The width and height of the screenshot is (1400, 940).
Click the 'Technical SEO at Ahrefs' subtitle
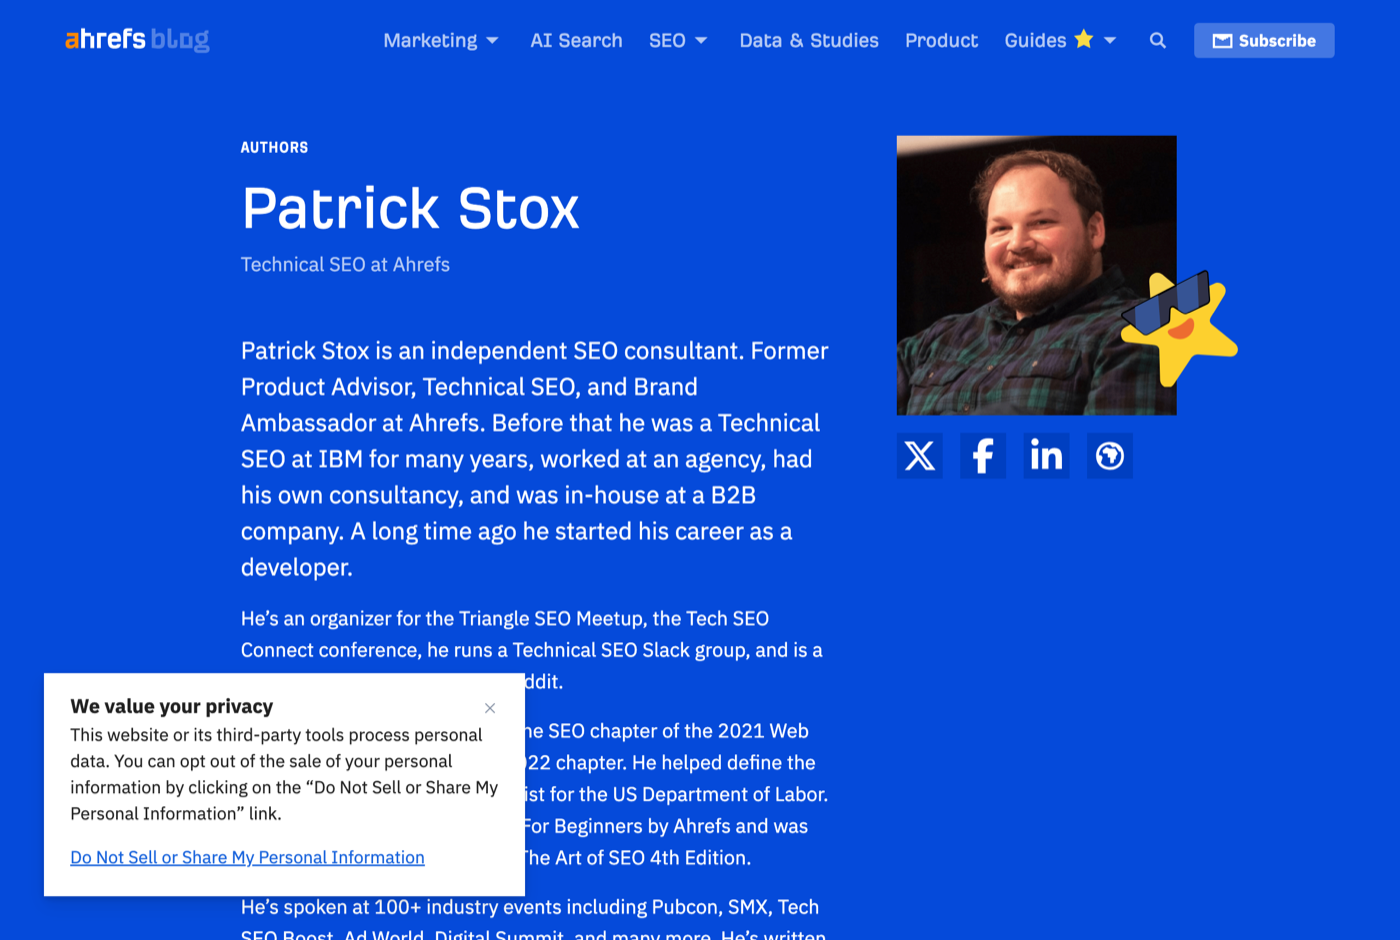[x=345, y=265]
